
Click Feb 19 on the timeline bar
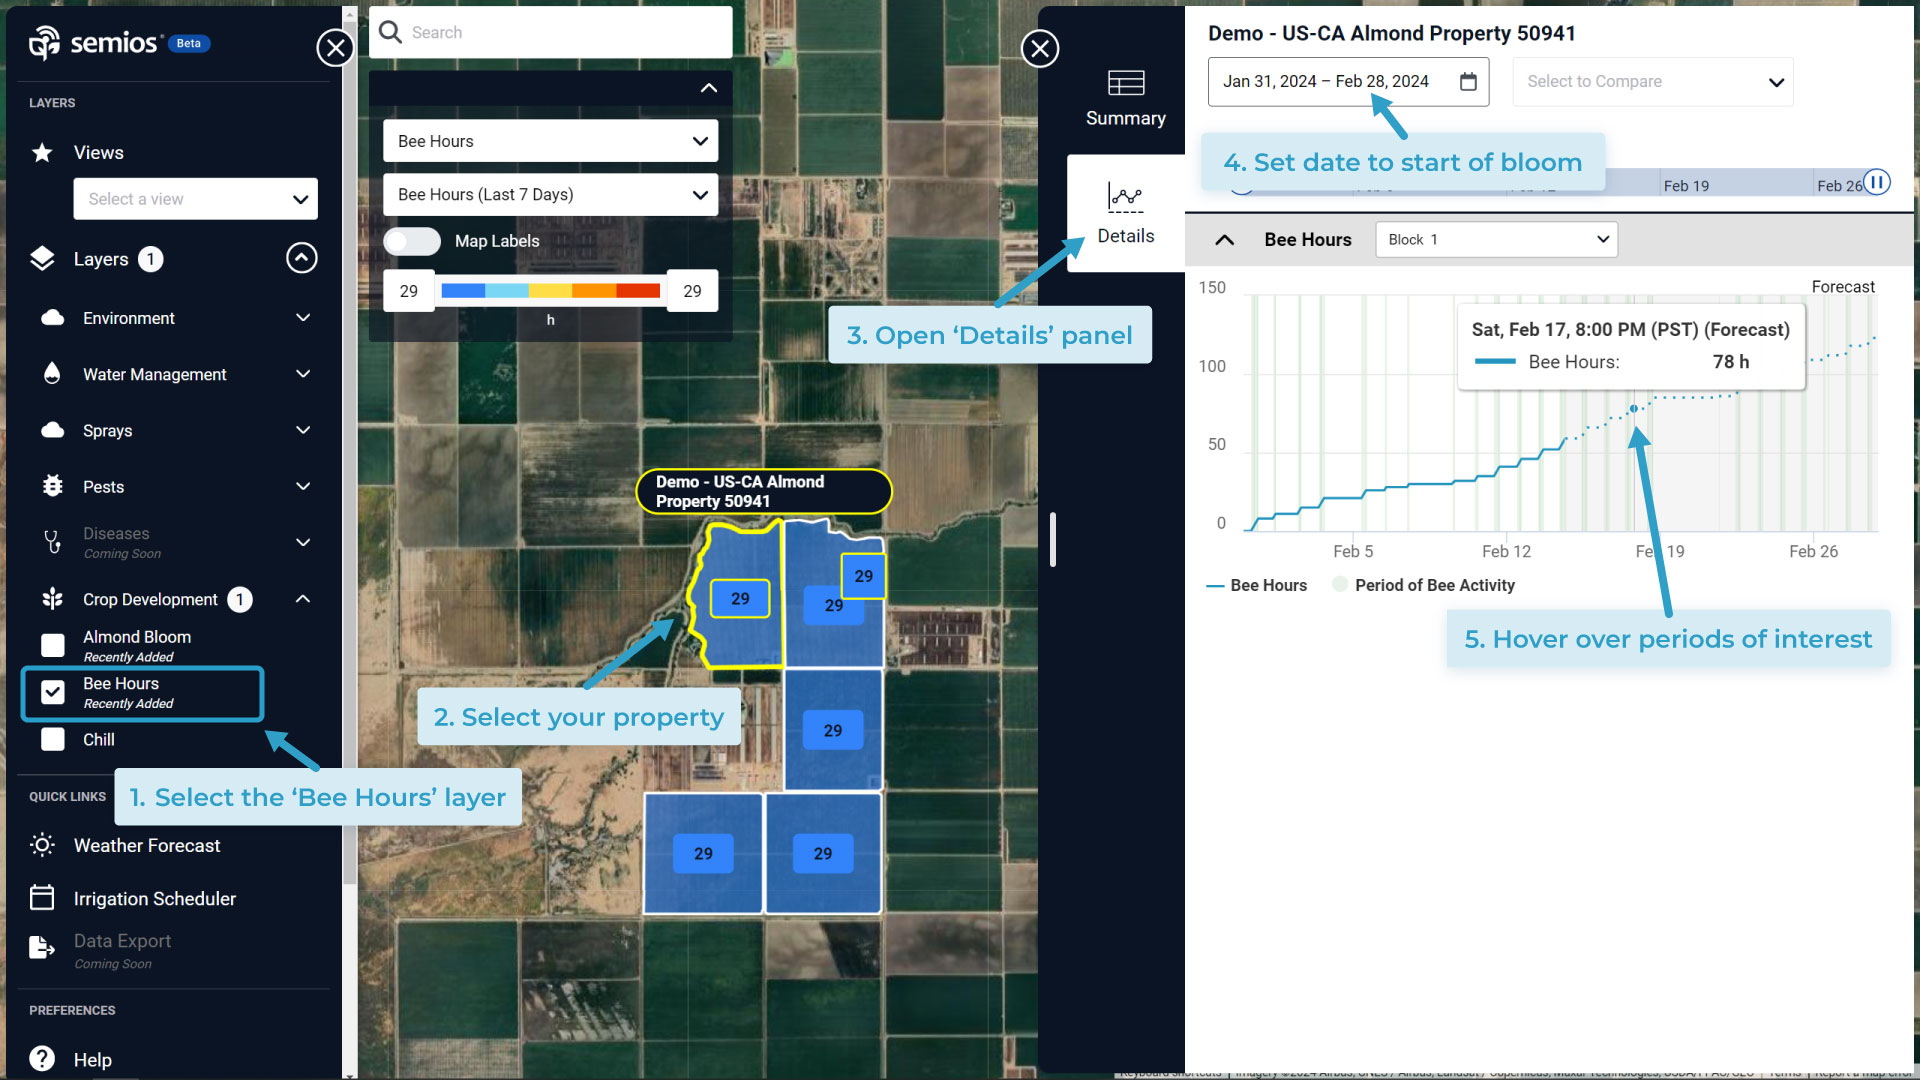(1686, 186)
